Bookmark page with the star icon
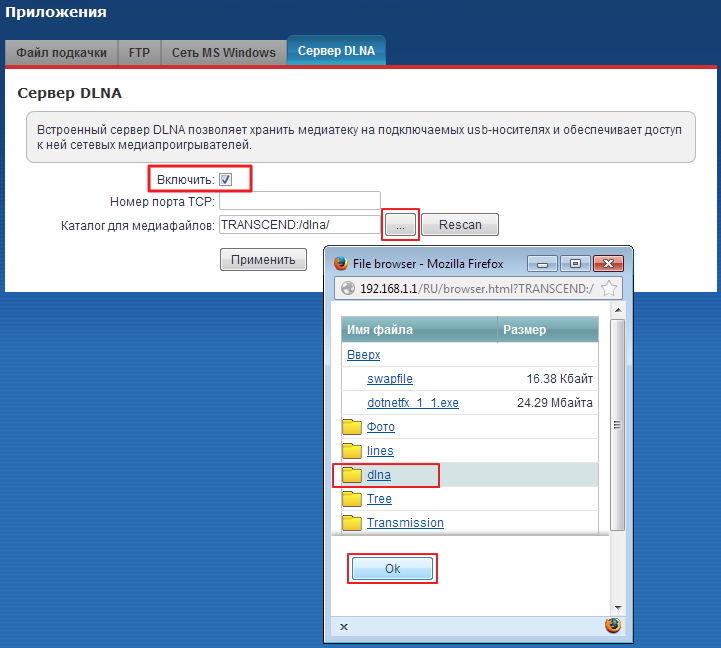 point(609,289)
